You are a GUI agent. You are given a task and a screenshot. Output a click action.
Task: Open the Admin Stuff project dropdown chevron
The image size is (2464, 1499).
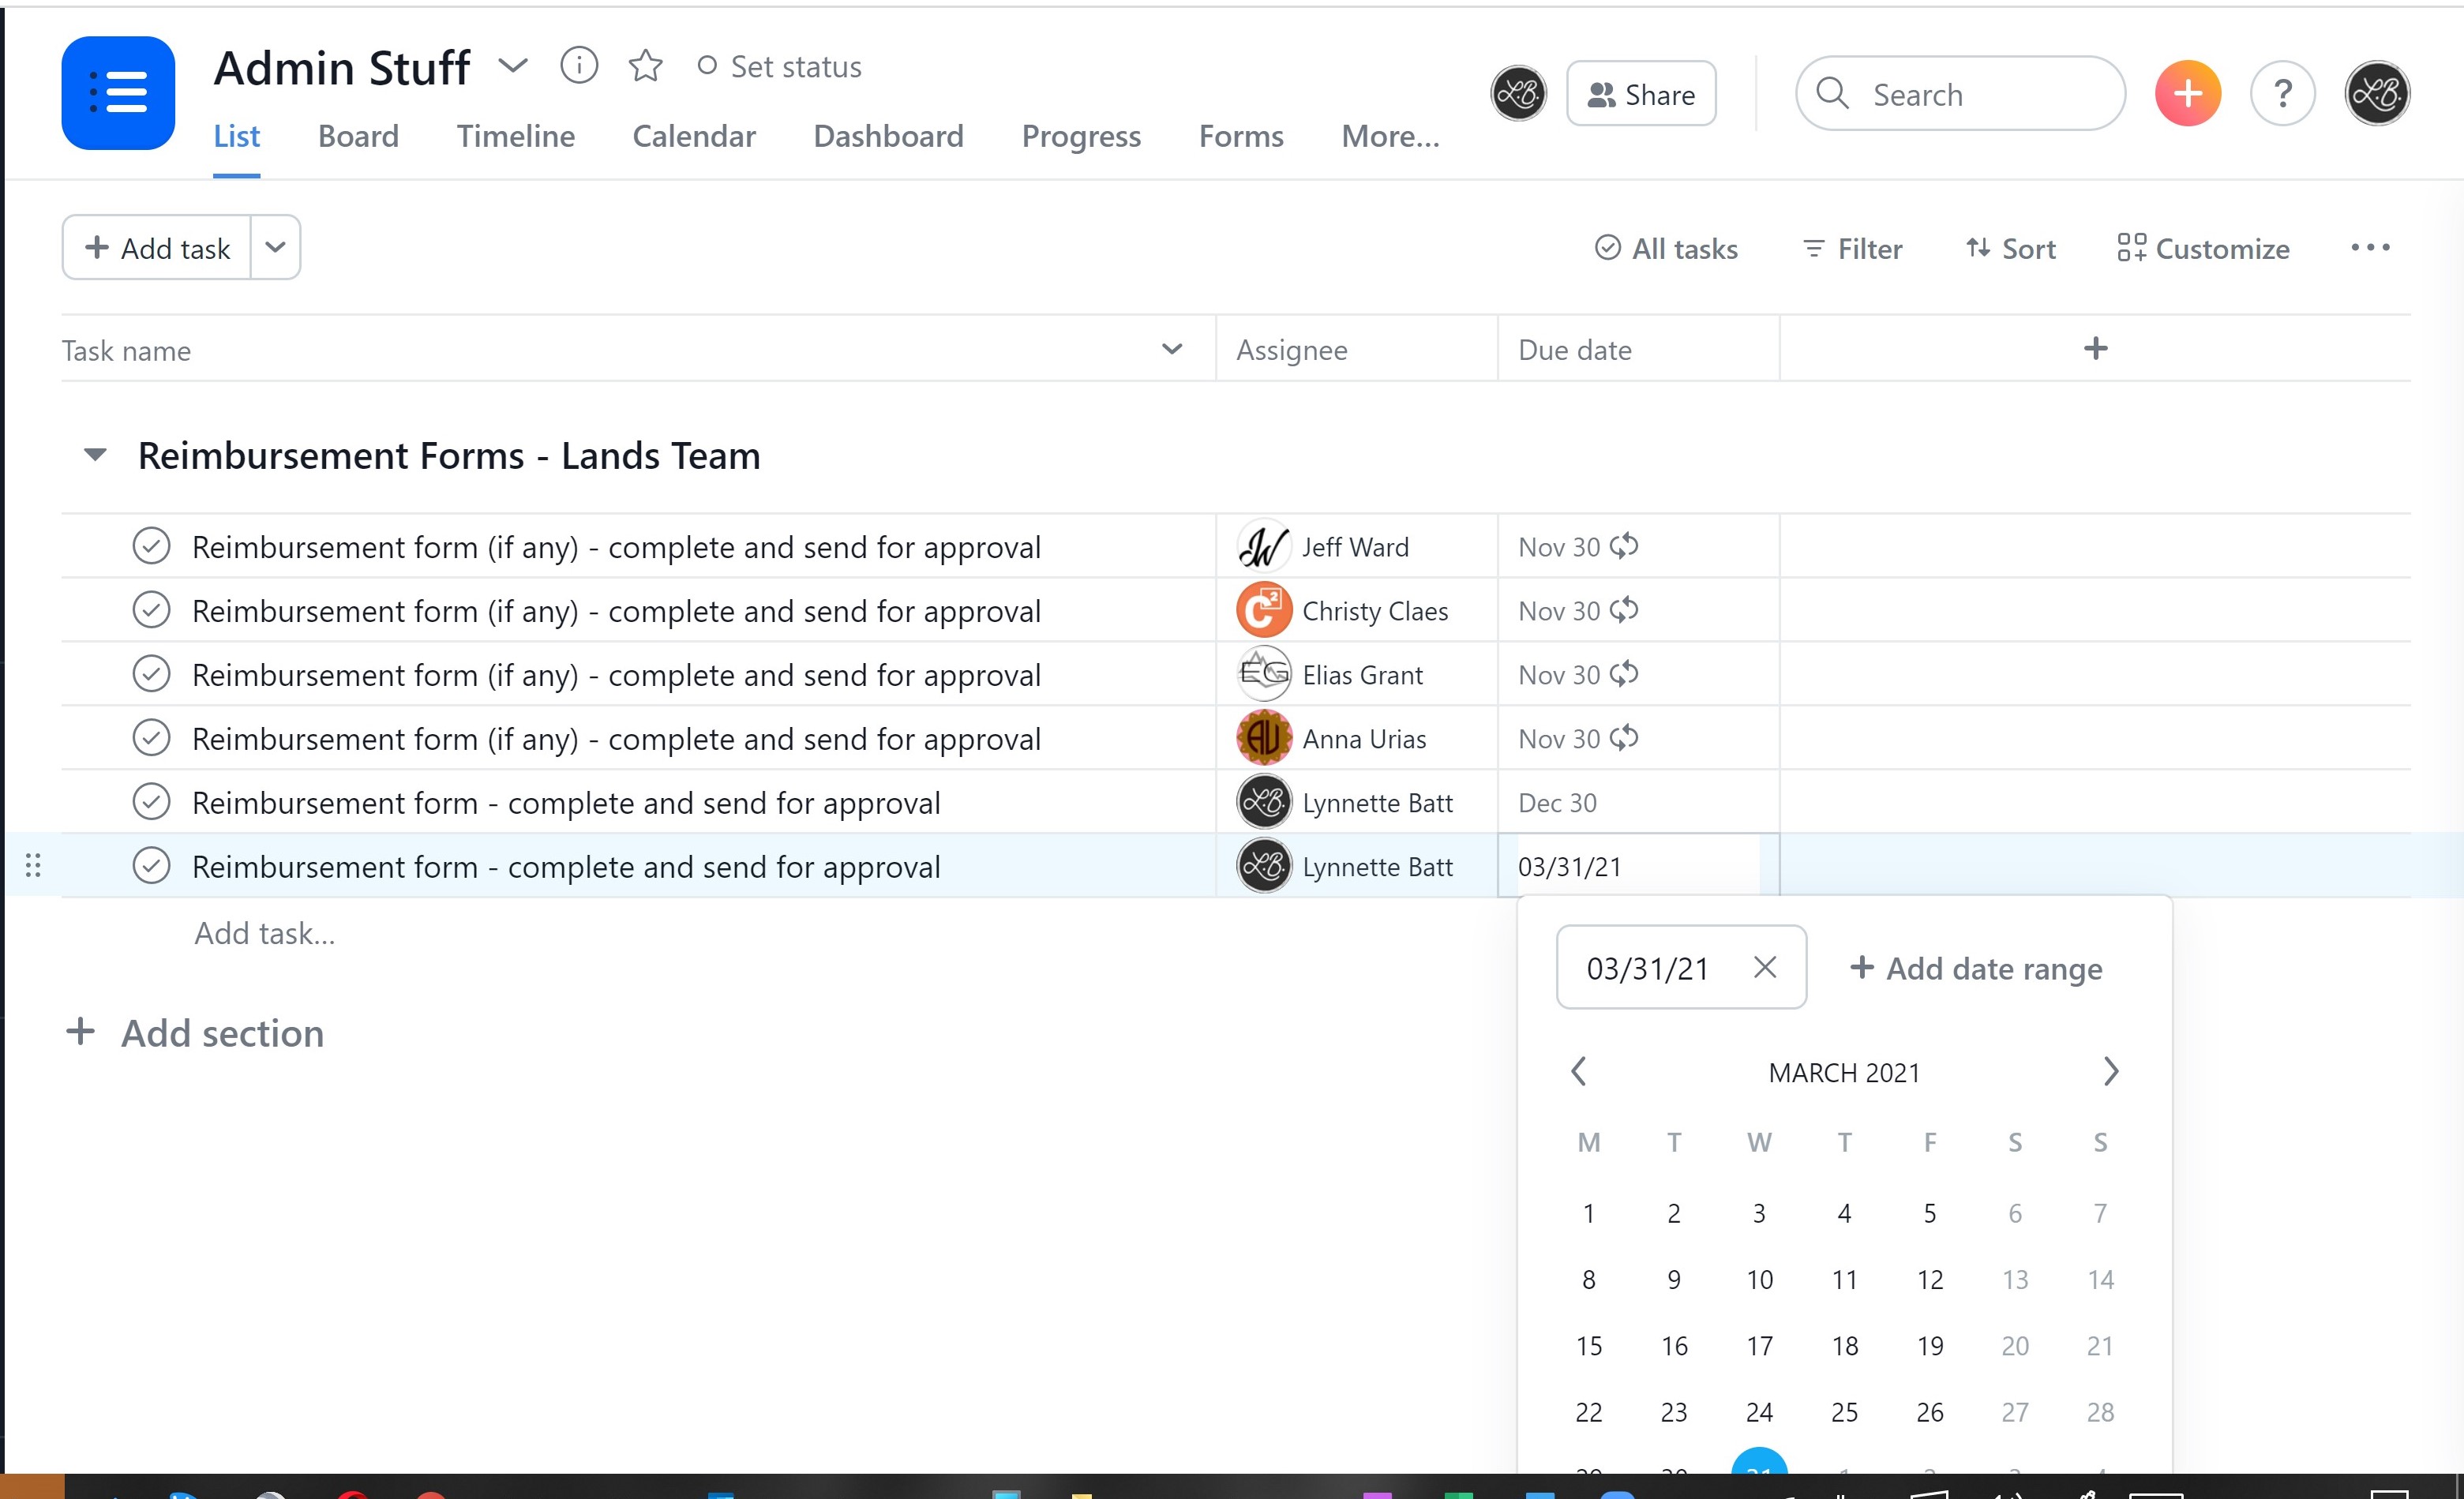click(513, 66)
